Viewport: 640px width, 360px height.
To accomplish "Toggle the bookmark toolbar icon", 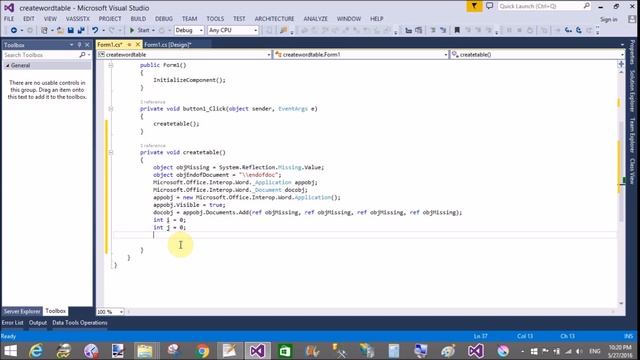I will 457,30.
